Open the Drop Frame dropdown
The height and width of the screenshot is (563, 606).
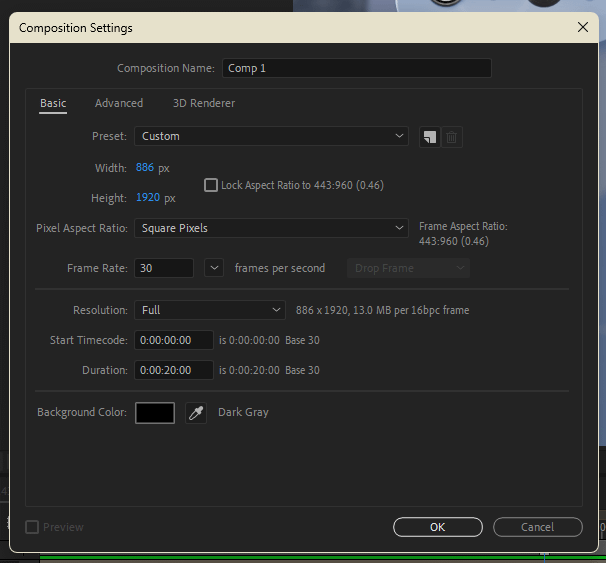[408, 268]
